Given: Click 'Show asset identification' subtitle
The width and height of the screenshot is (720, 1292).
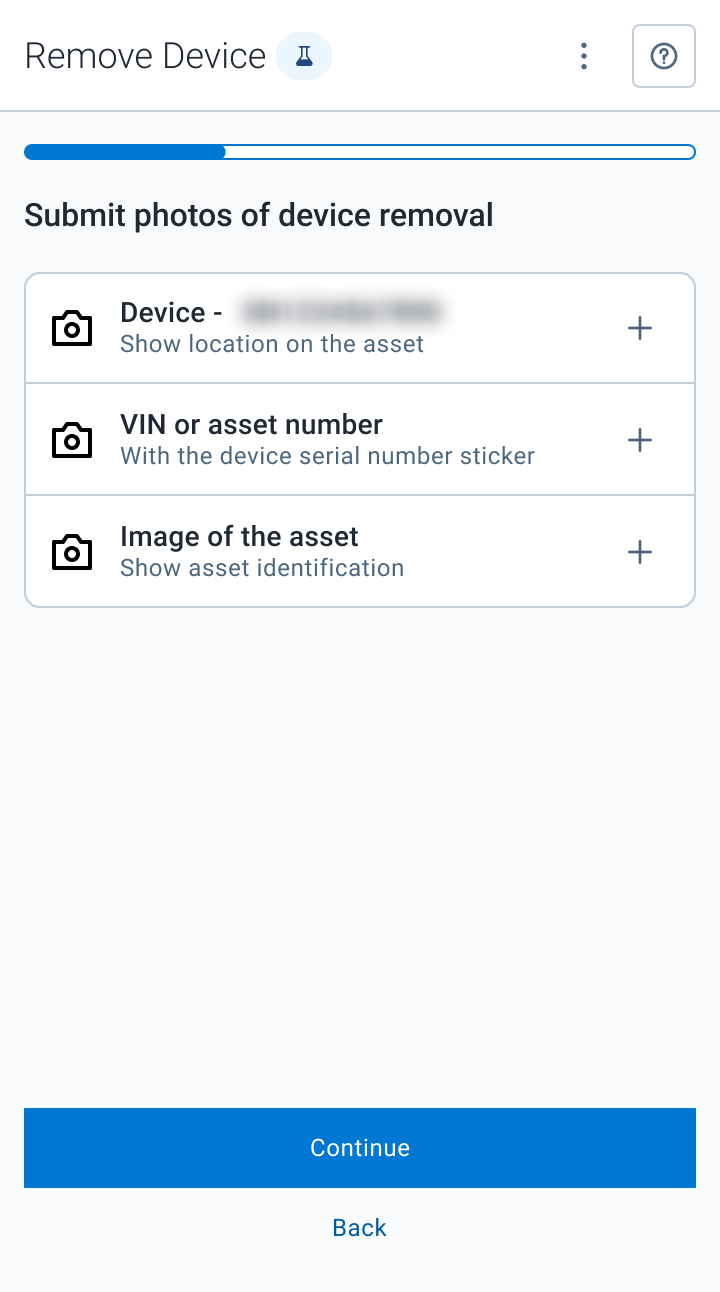Looking at the screenshot, I should [x=262, y=568].
